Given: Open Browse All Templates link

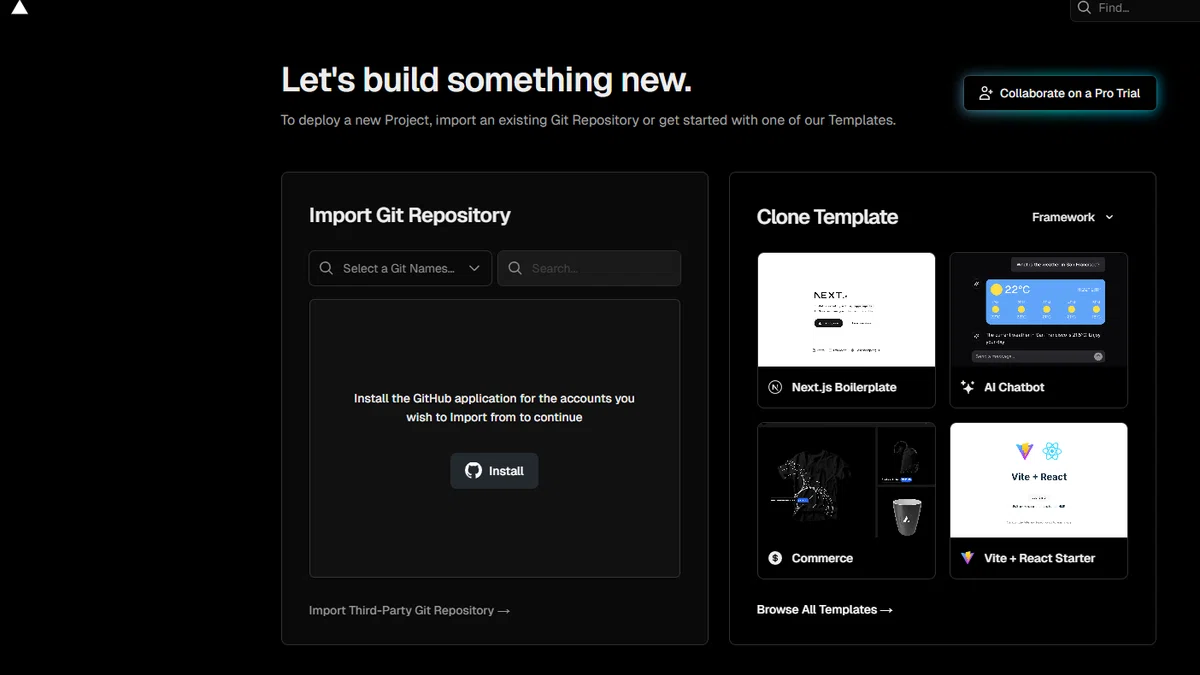Looking at the screenshot, I should pos(825,609).
